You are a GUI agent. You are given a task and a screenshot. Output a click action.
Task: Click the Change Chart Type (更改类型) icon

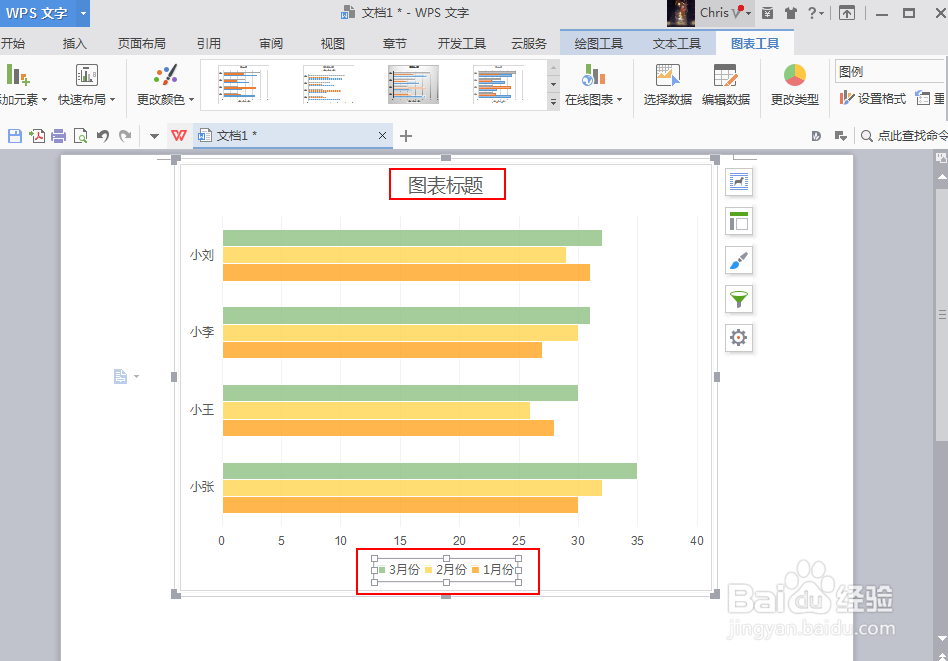click(x=794, y=85)
